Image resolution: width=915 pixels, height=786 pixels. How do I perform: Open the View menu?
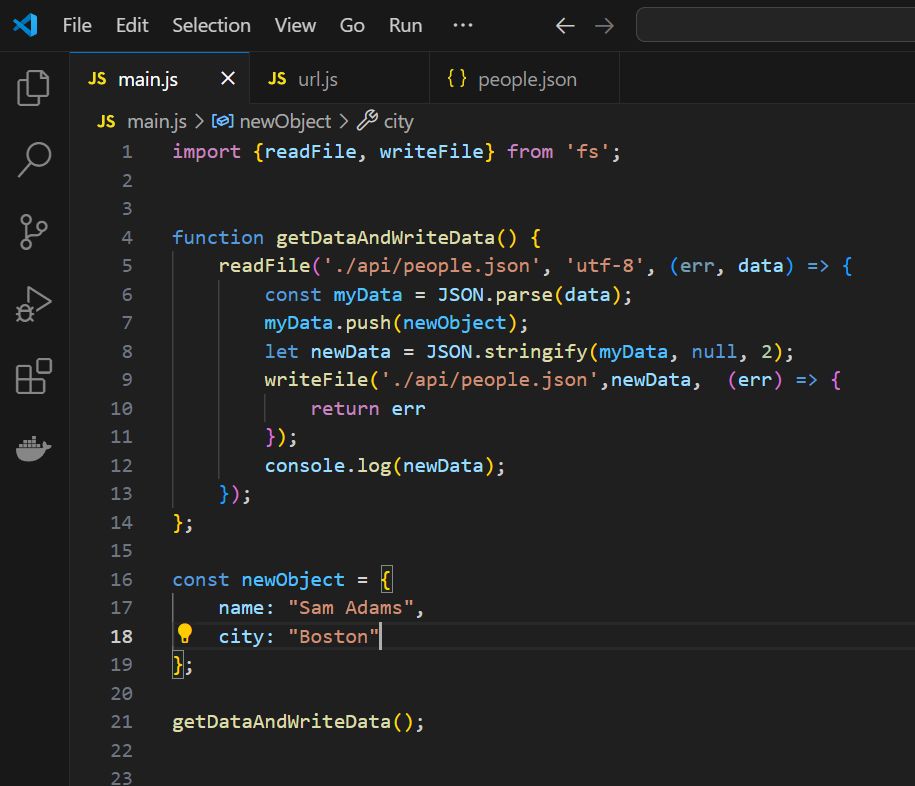point(295,25)
